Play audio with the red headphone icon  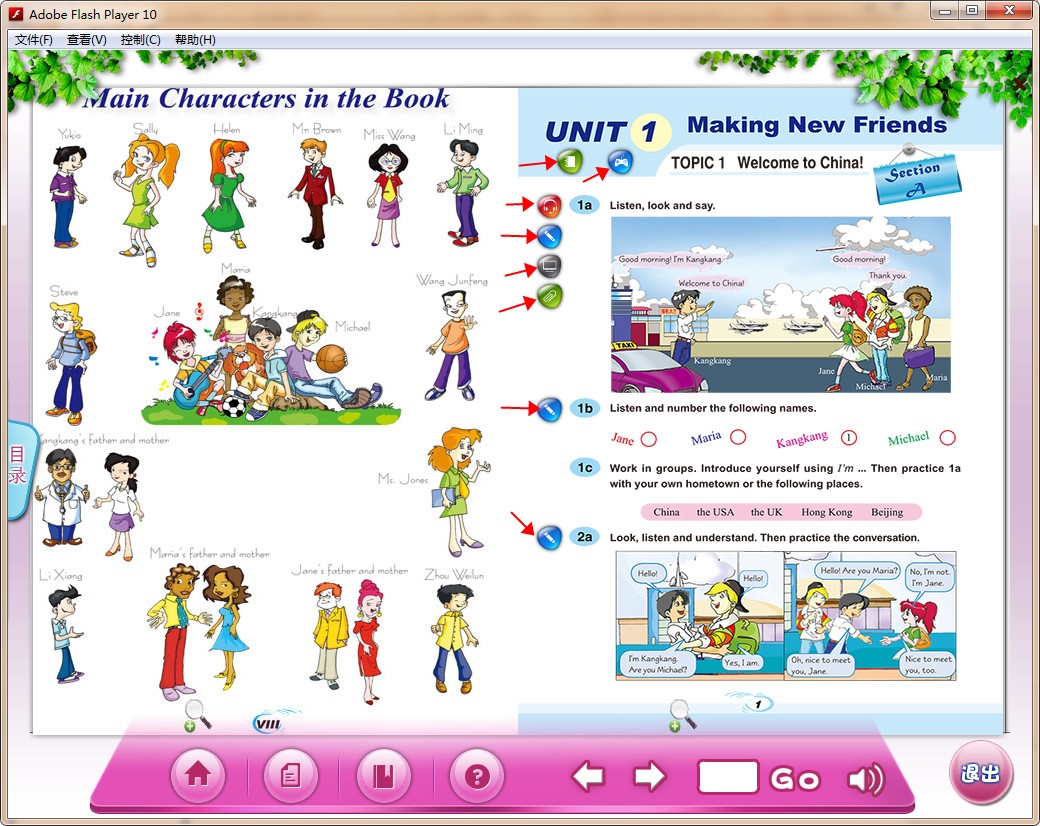[x=549, y=206]
